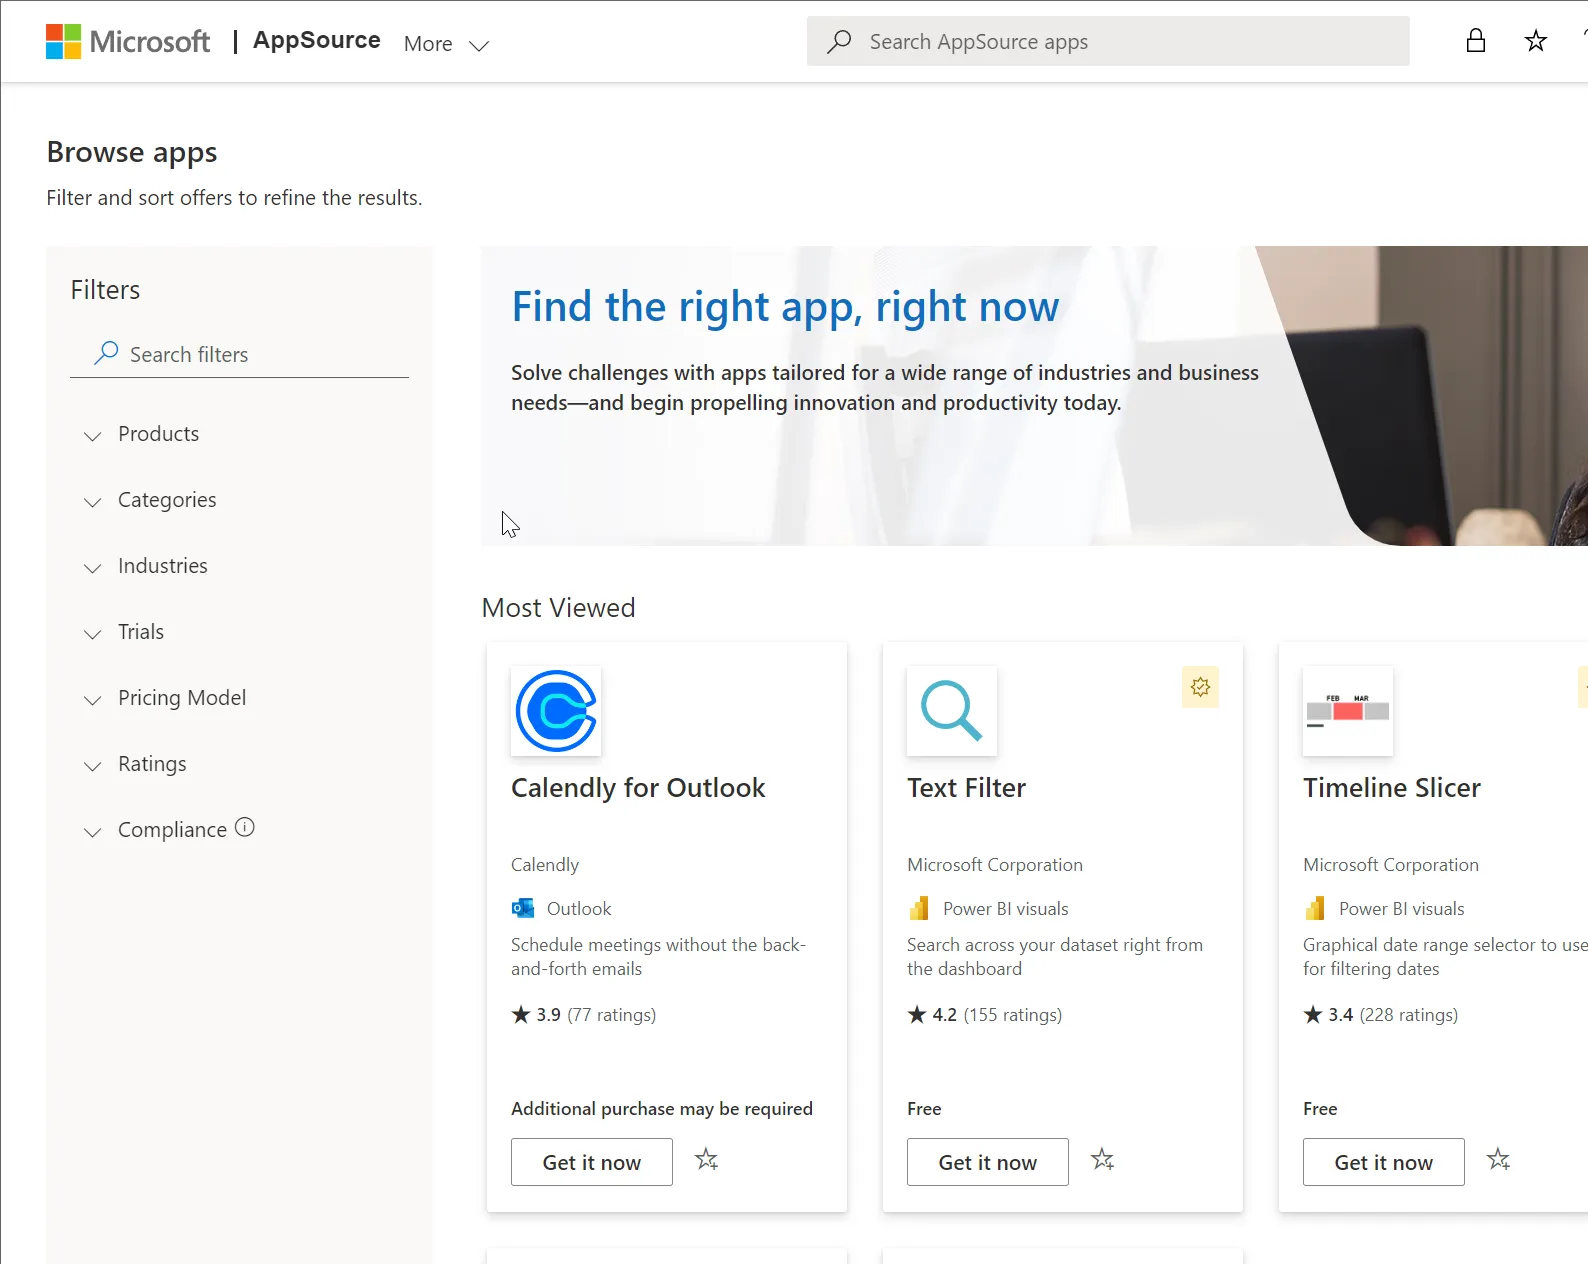
Task: Click the Calendly publisher name
Action: point(545,865)
